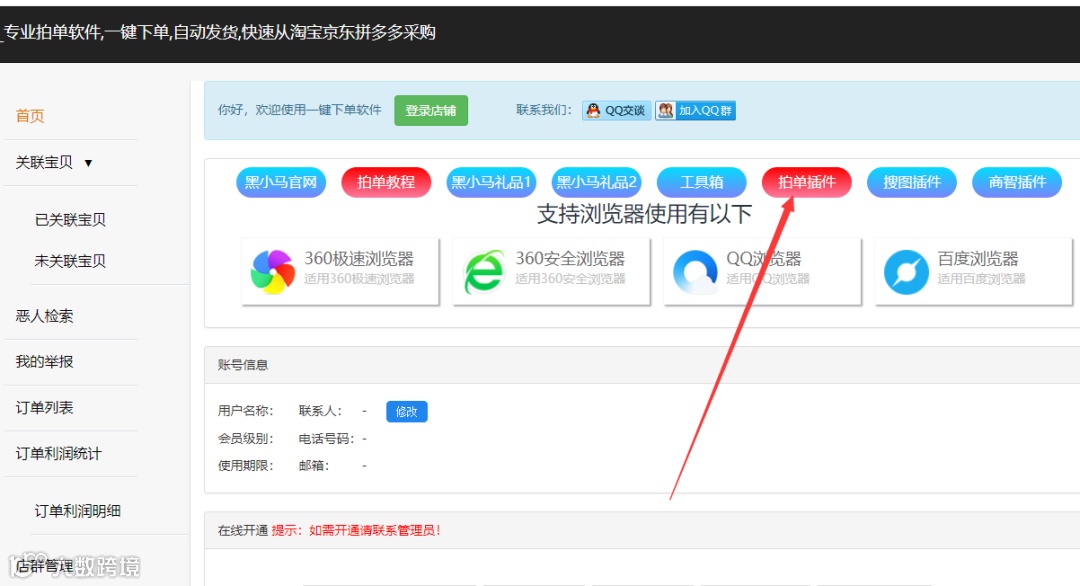
Task: Click the 在线开通 heading text
Action: tap(242, 530)
